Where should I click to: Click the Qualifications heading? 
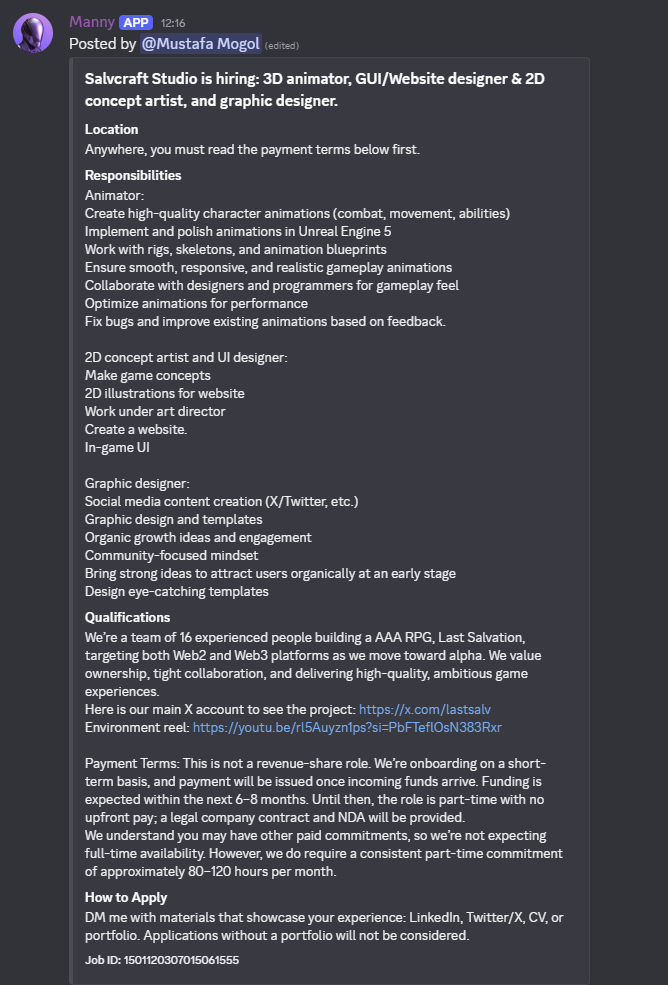128,617
